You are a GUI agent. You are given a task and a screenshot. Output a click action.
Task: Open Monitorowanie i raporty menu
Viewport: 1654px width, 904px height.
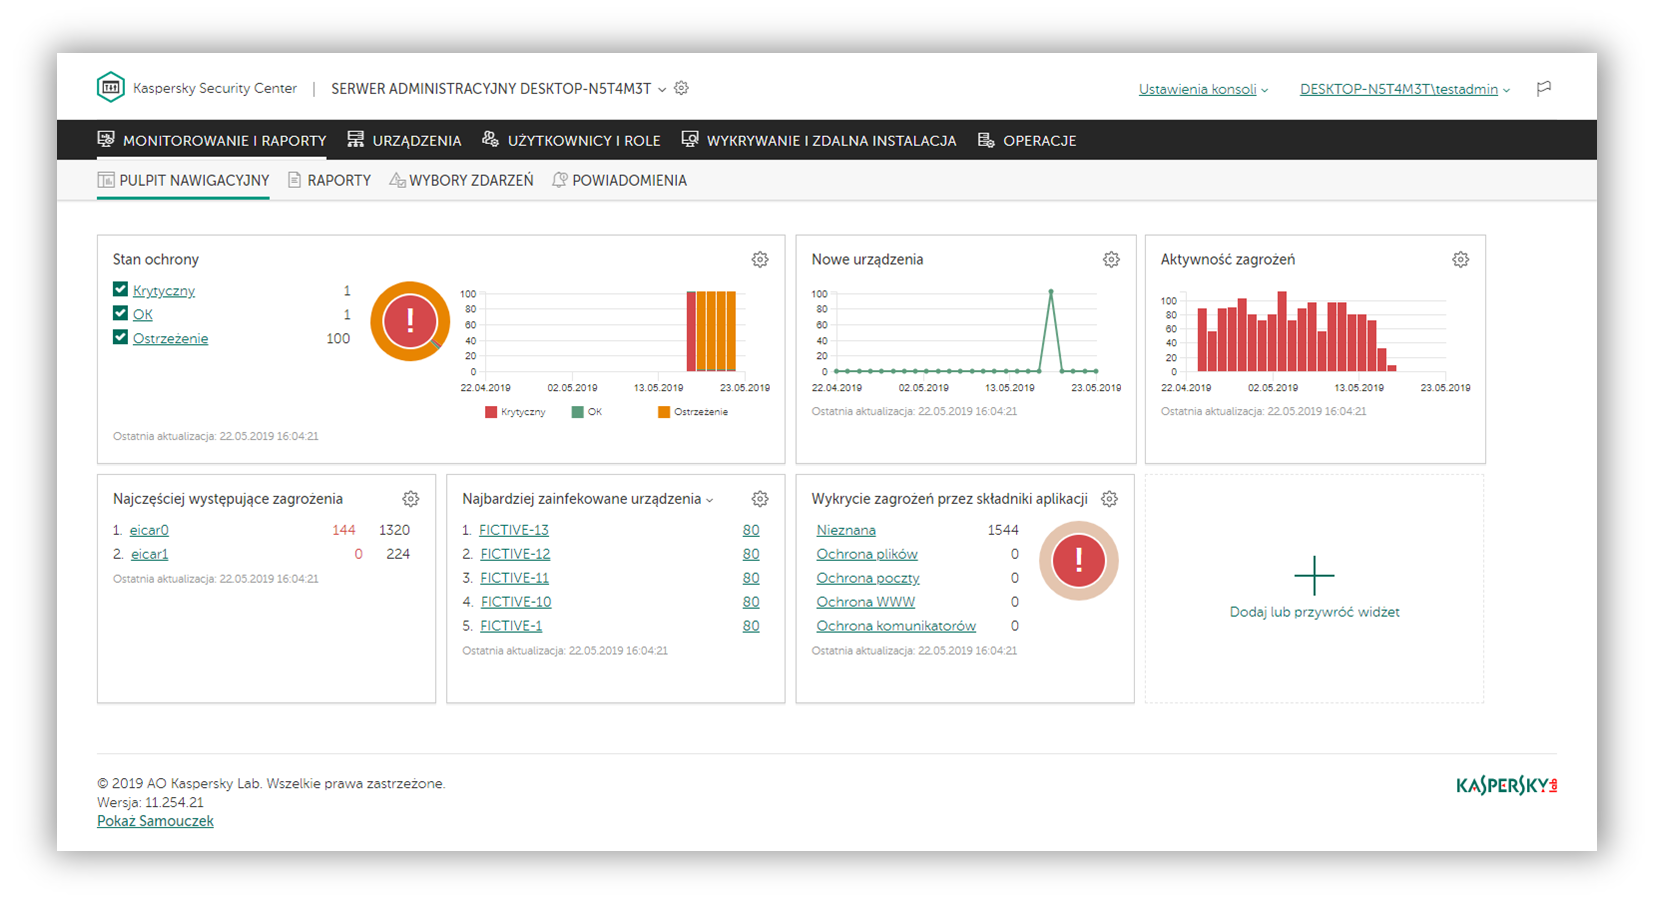212,140
